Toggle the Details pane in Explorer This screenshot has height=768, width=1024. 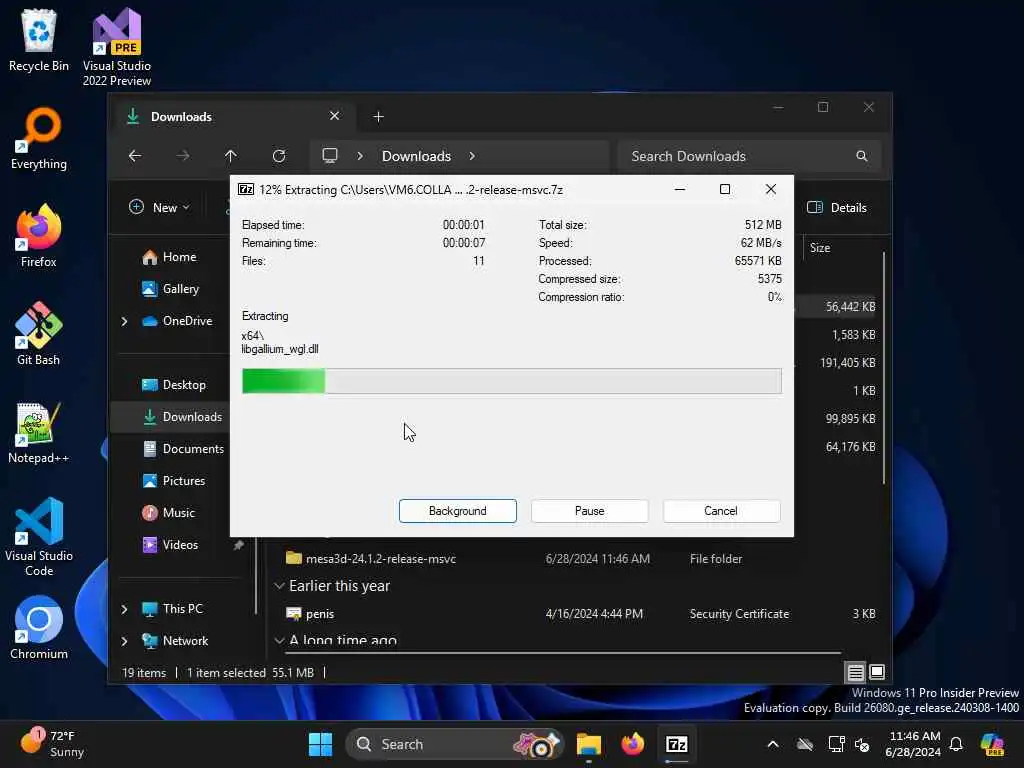(x=837, y=208)
